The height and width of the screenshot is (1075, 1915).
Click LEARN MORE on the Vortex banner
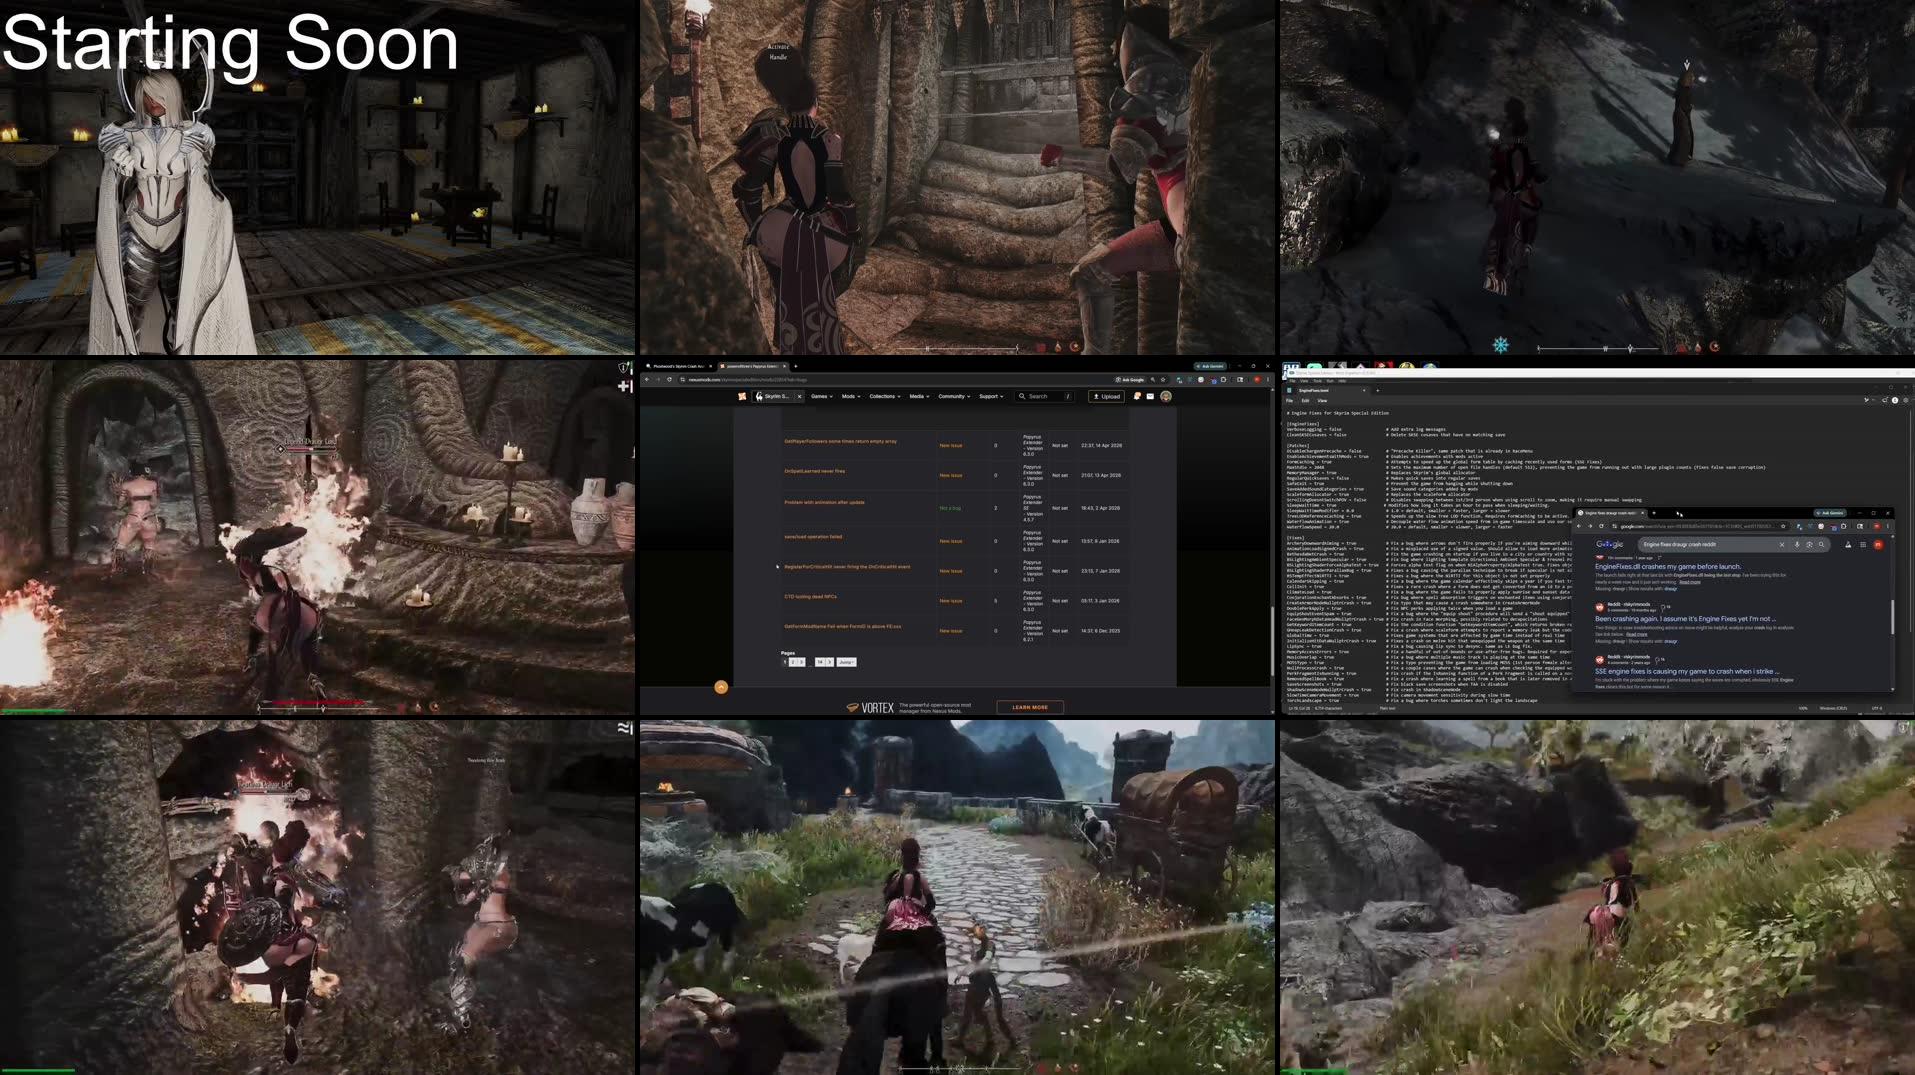coord(1030,707)
